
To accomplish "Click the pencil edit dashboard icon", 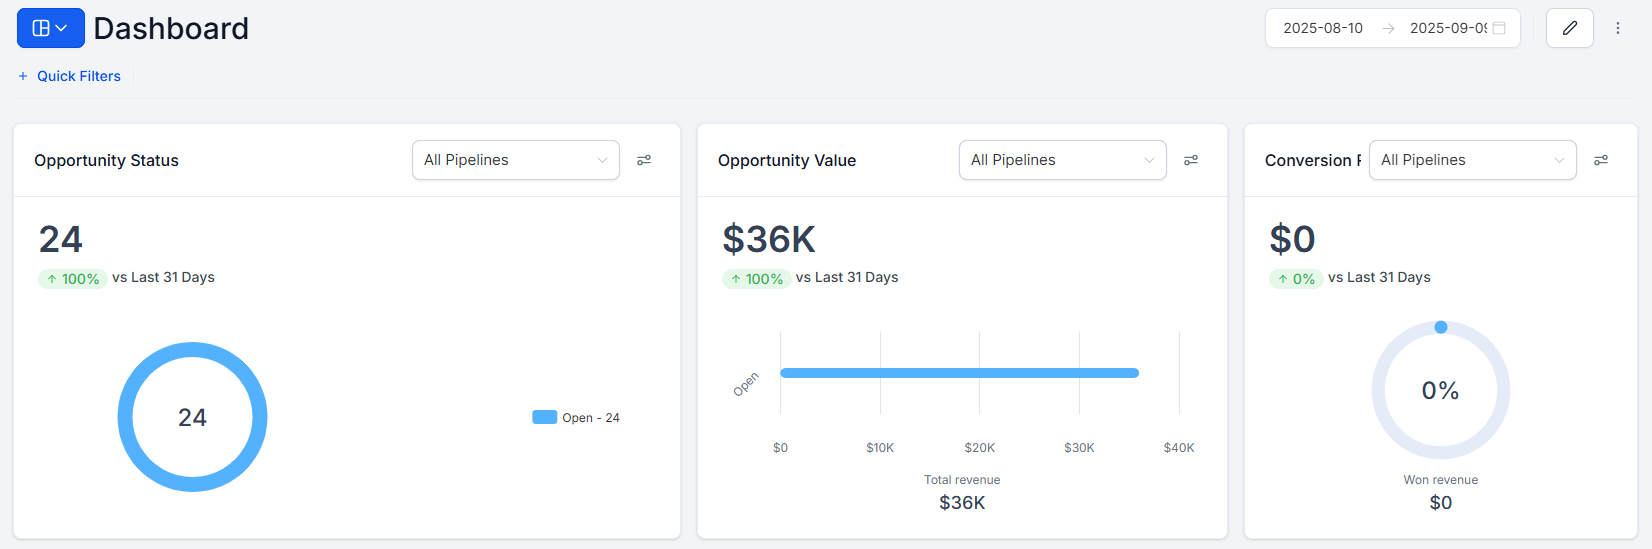I will 1569,28.
